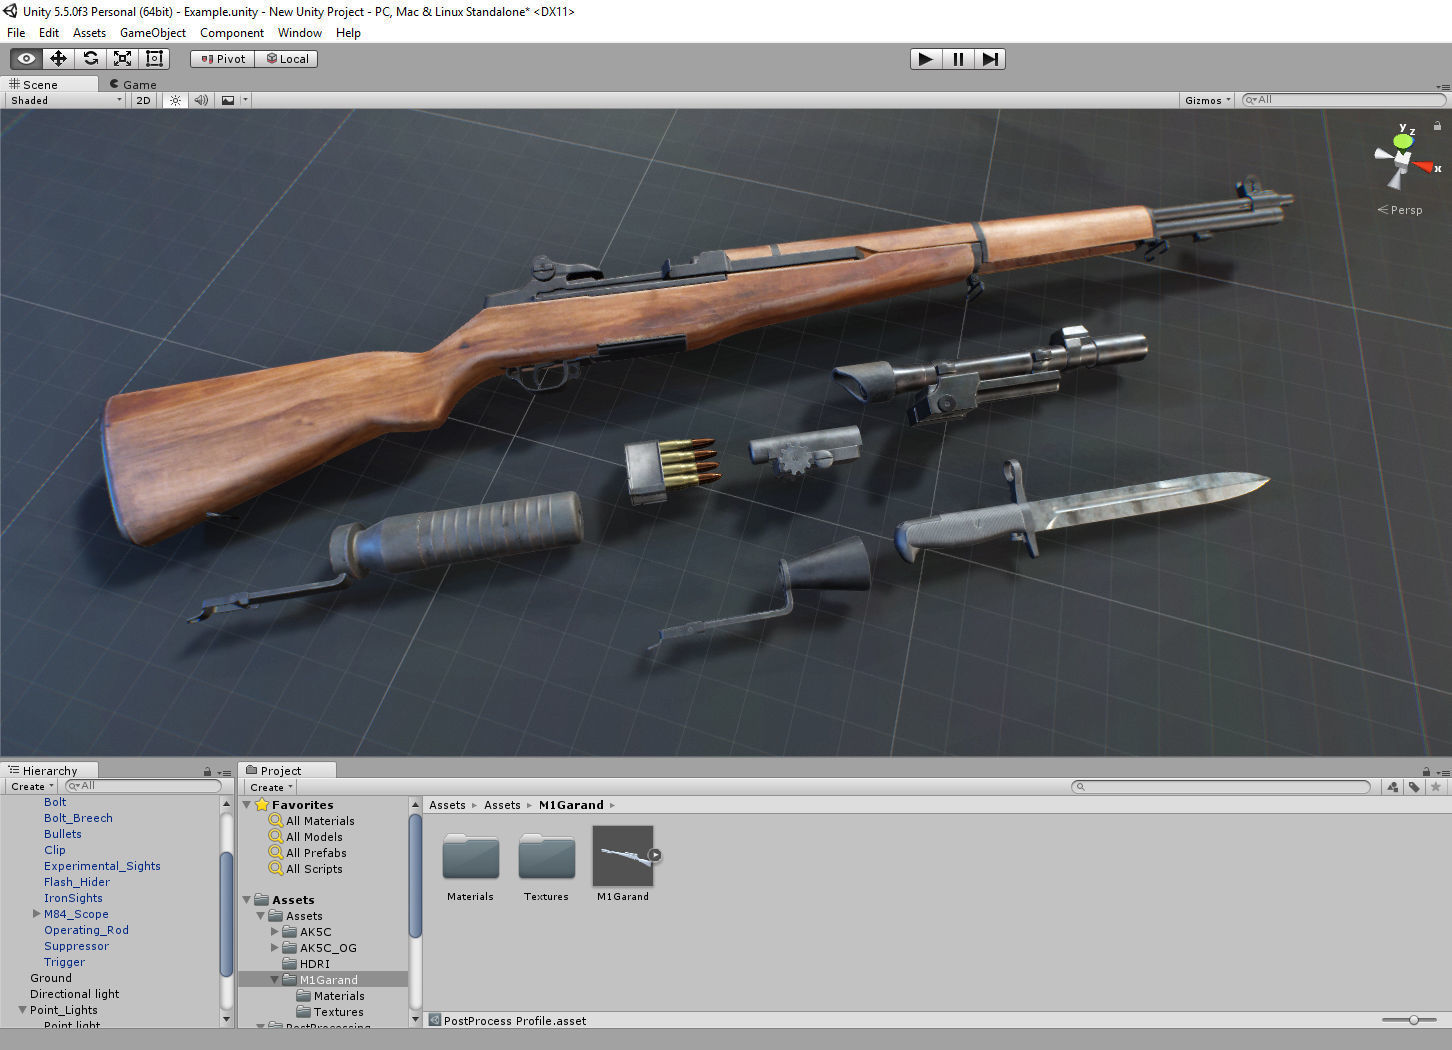Click the All Prefabs search icon
Image resolution: width=1452 pixels, height=1050 pixels.
pos(276,853)
